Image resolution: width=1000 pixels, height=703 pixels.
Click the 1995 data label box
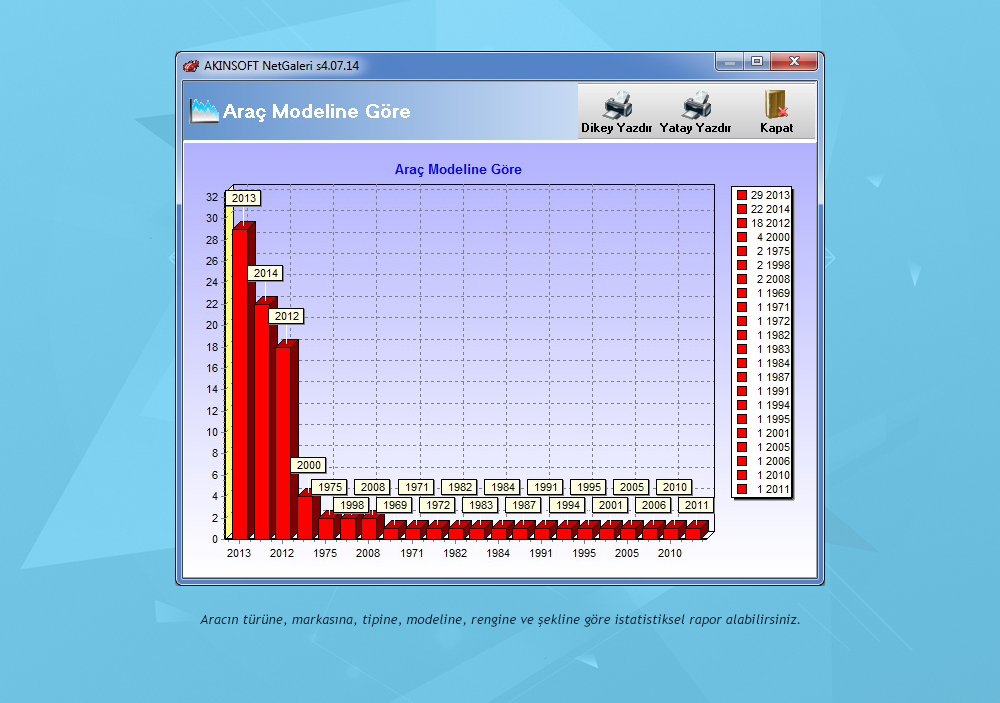tap(589, 487)
